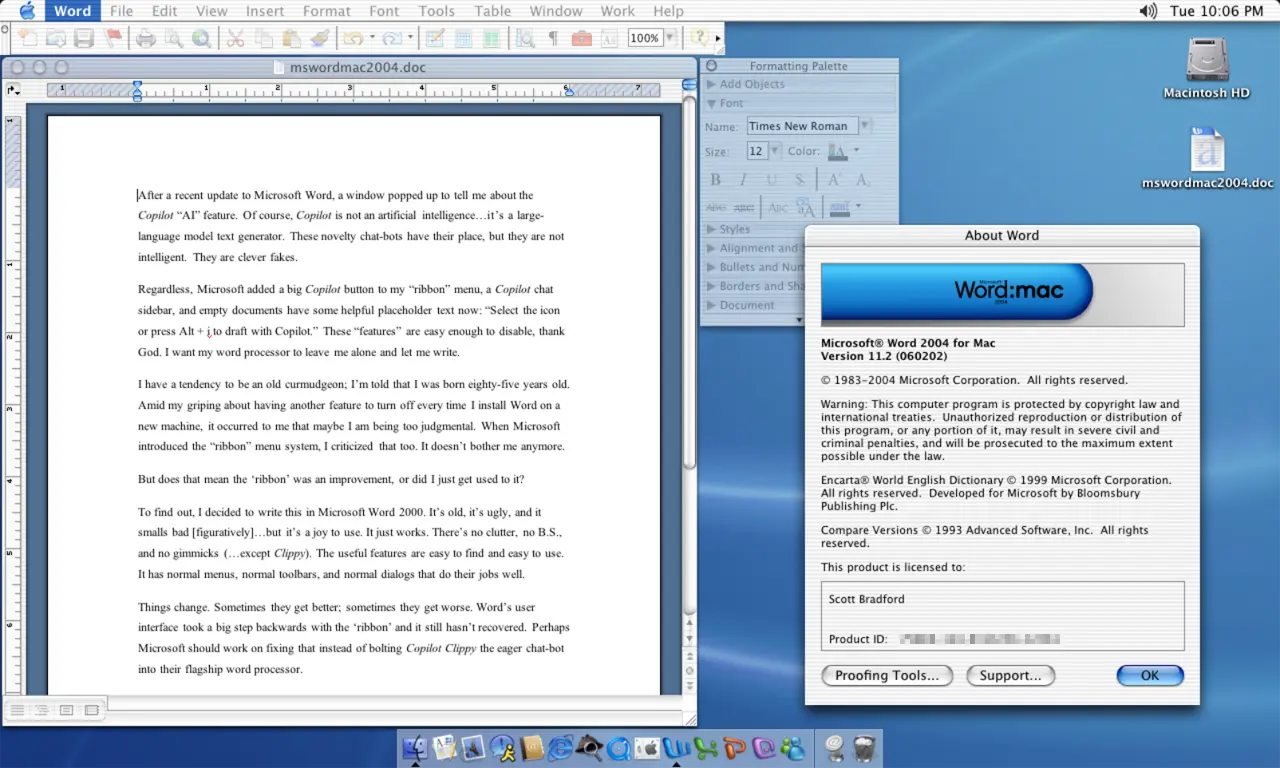1280x768 pixels.
Task: Click the font Size input field
Action: pyautogui.click(x=756, y=152)
